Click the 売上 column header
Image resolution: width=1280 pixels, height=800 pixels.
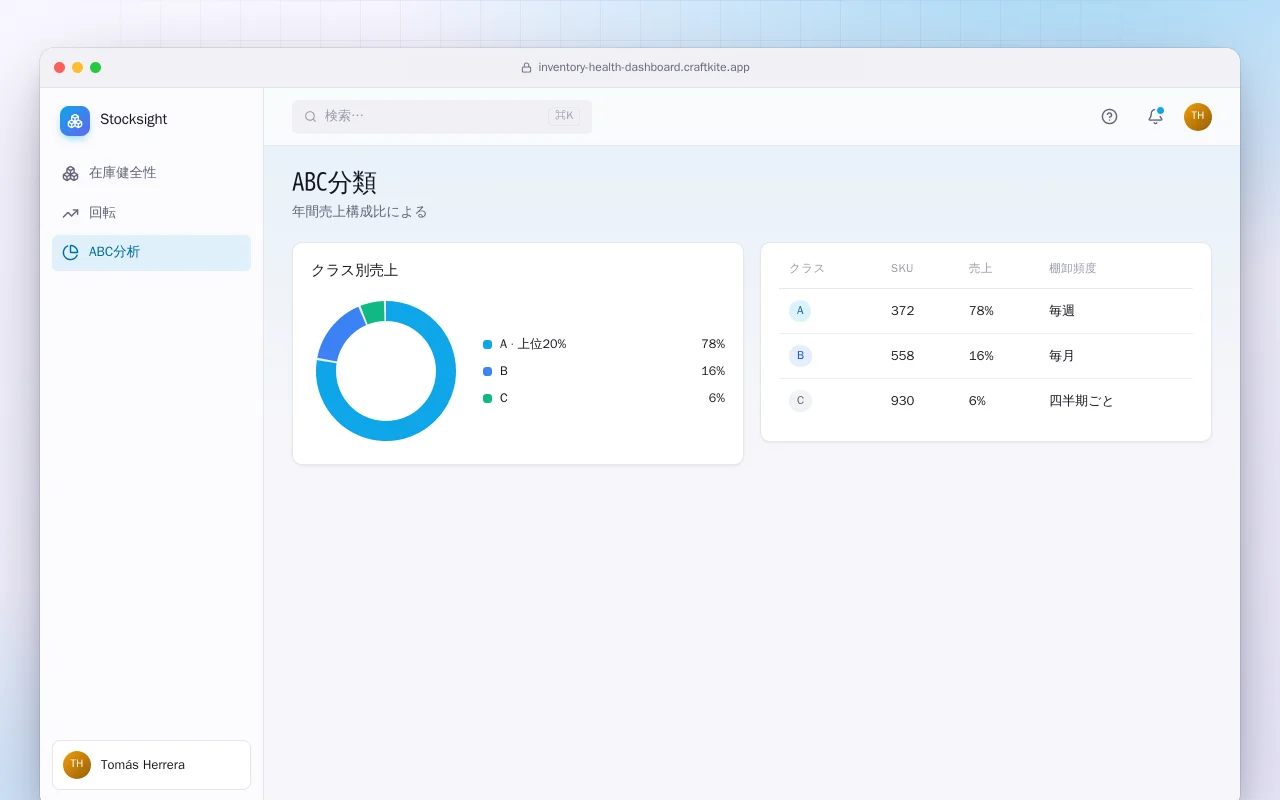tap(980, 268)
